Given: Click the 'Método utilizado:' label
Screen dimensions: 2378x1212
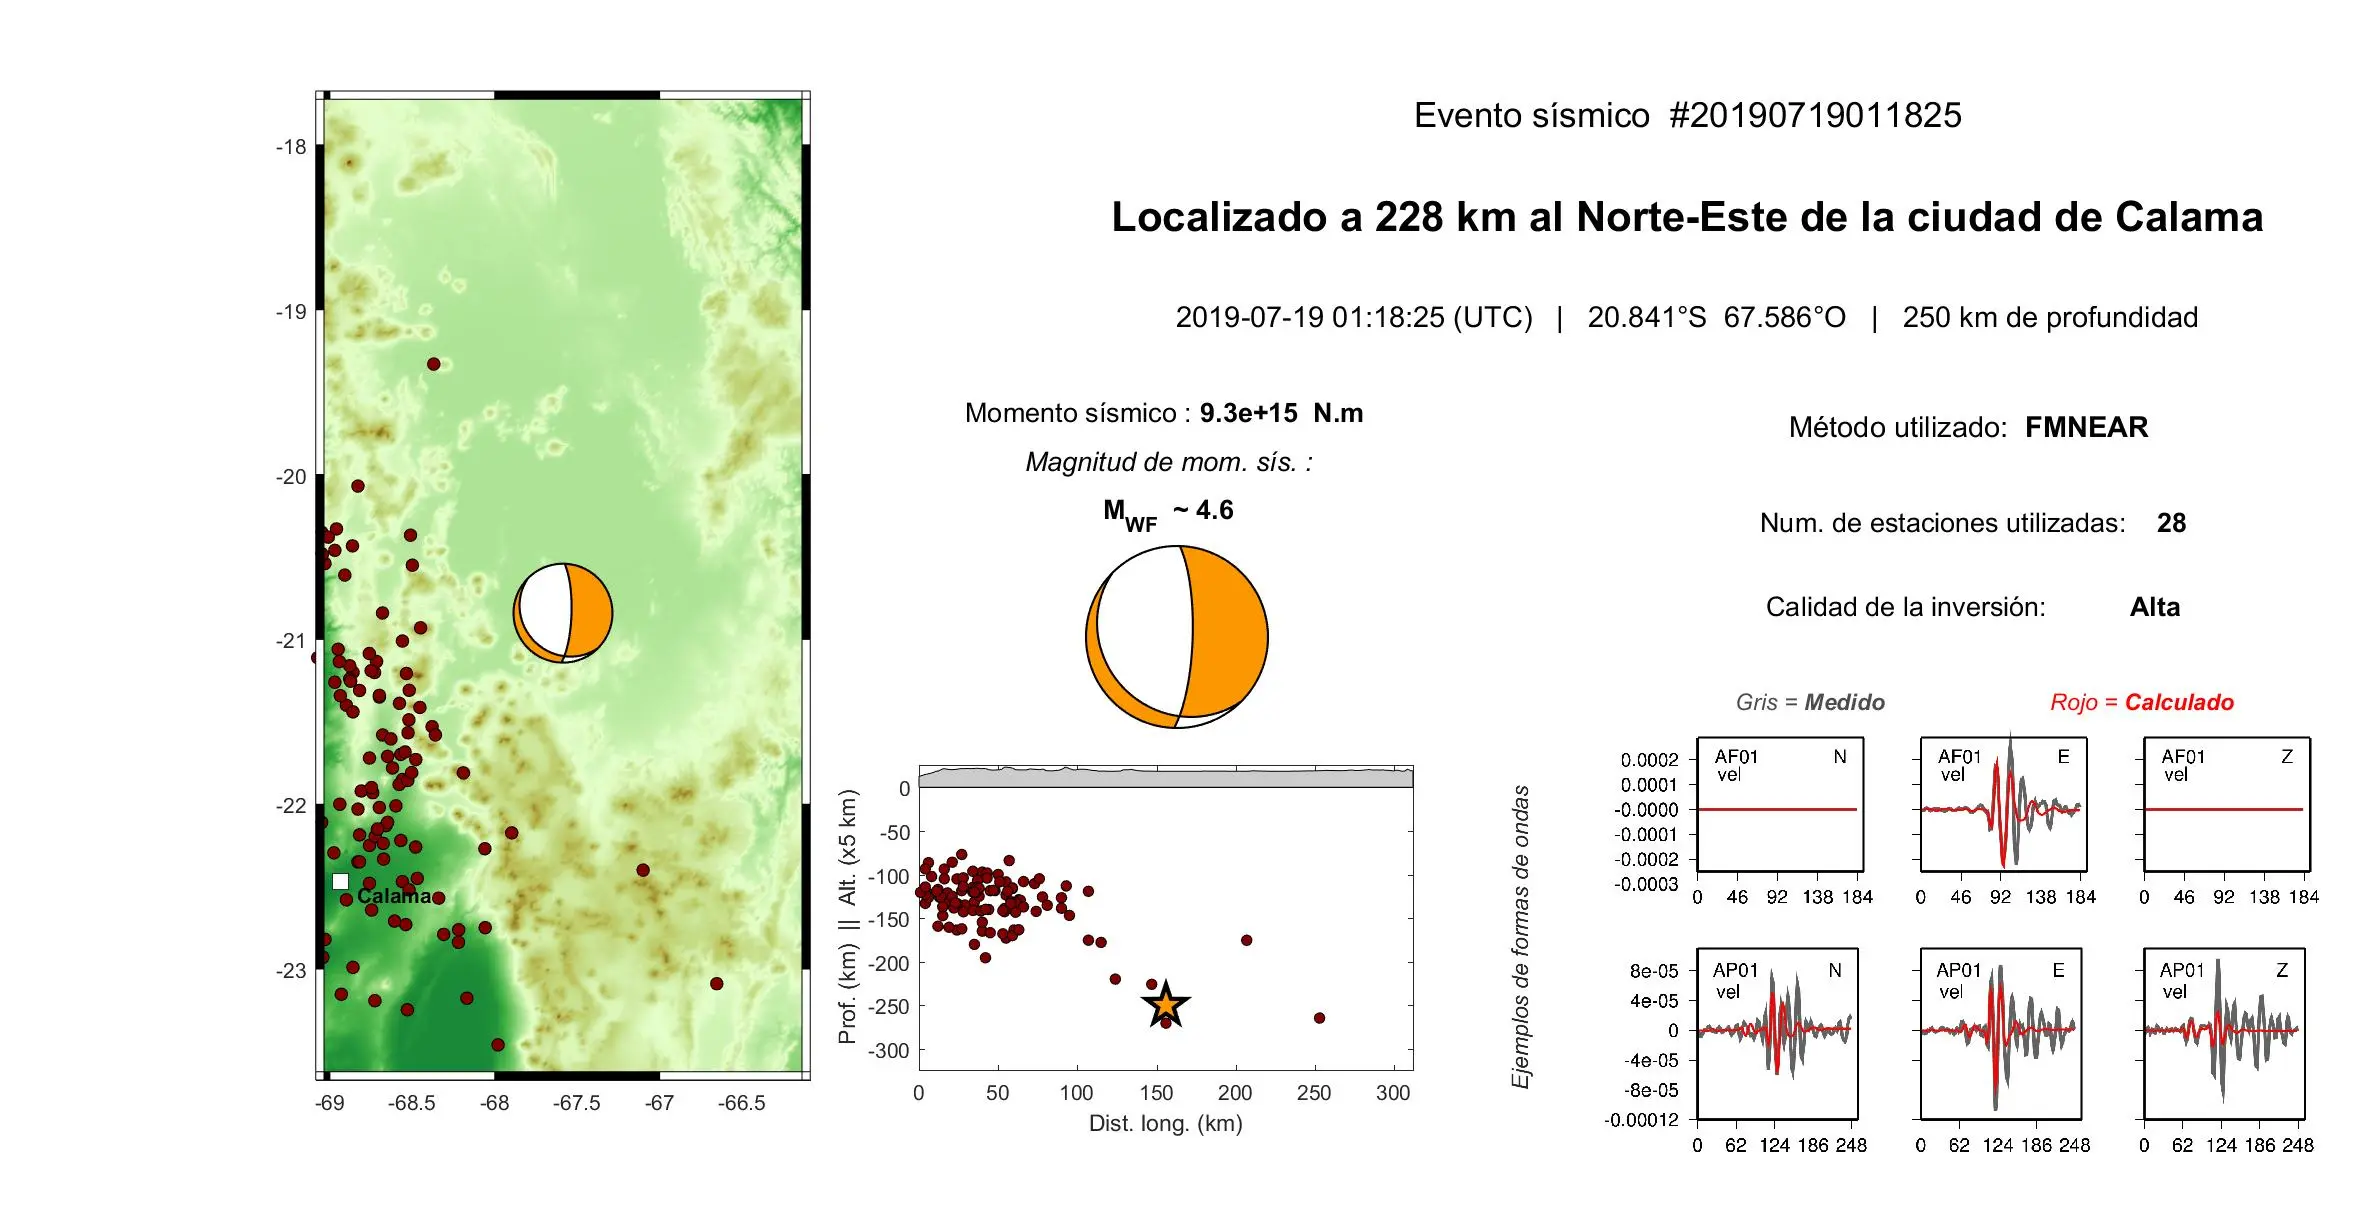Looking at the screenshot, I should pyautogui.click(x=1897, y=428).
